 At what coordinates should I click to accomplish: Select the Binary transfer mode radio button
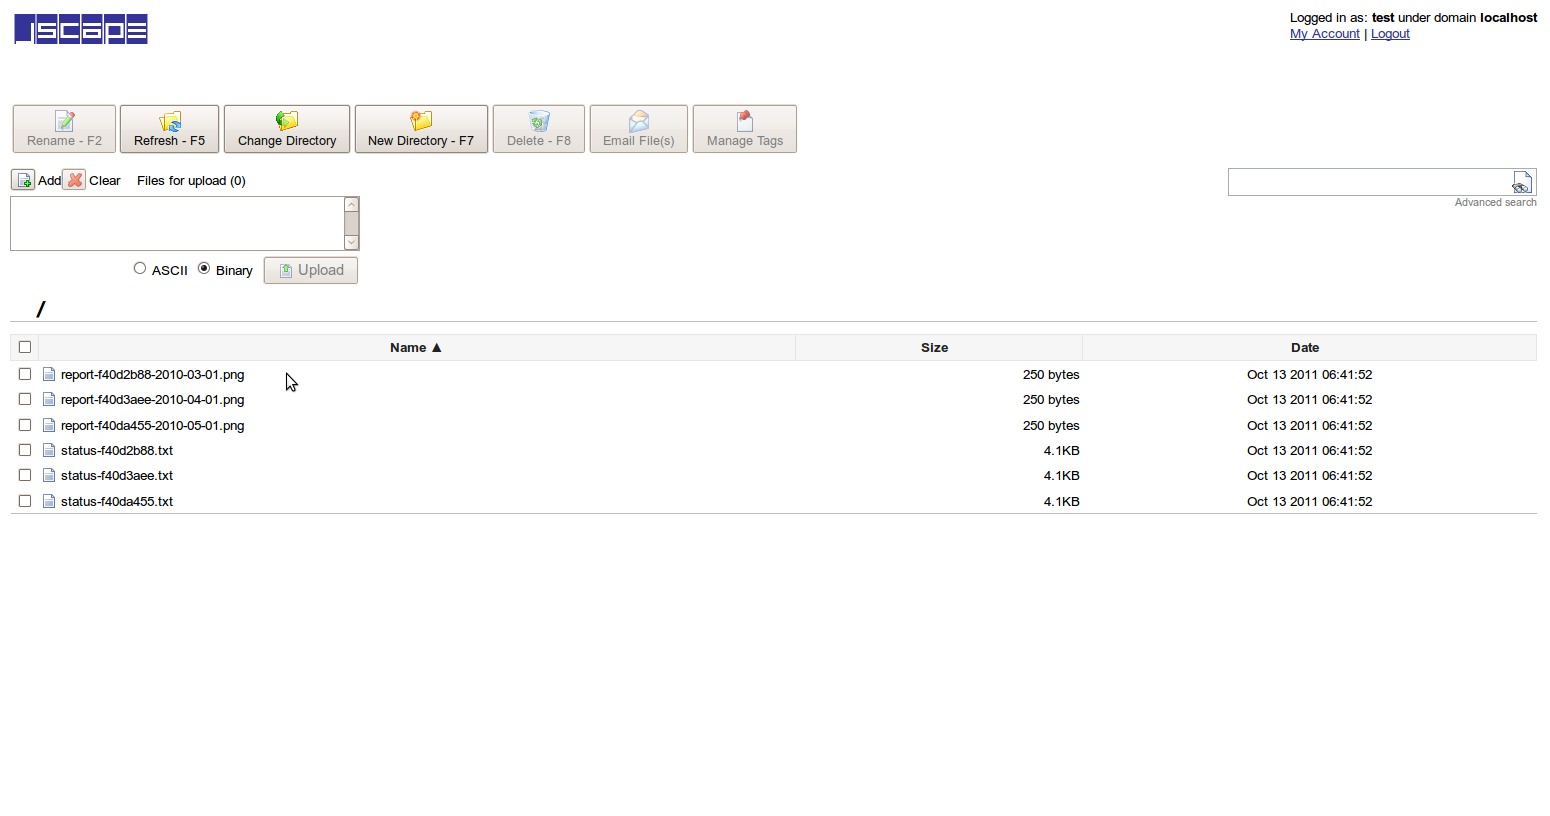(204, 268)
